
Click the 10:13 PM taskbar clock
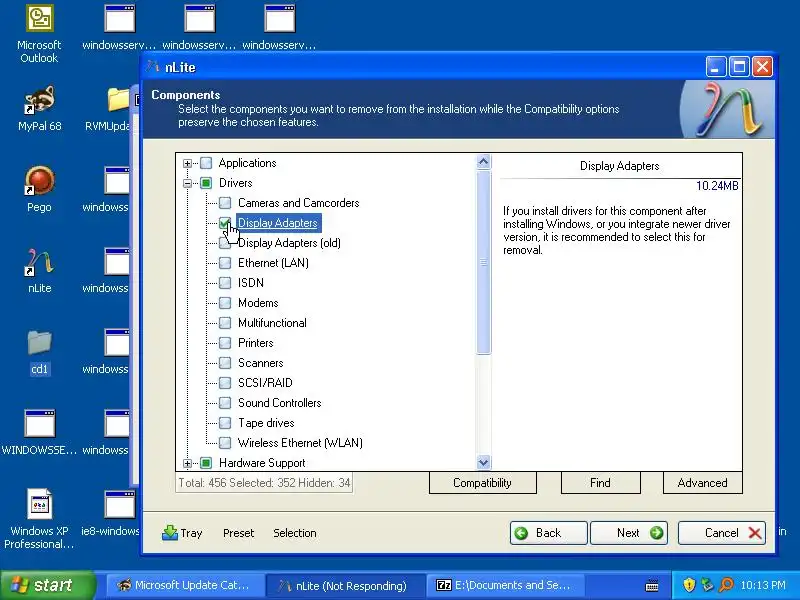(763, 585)
